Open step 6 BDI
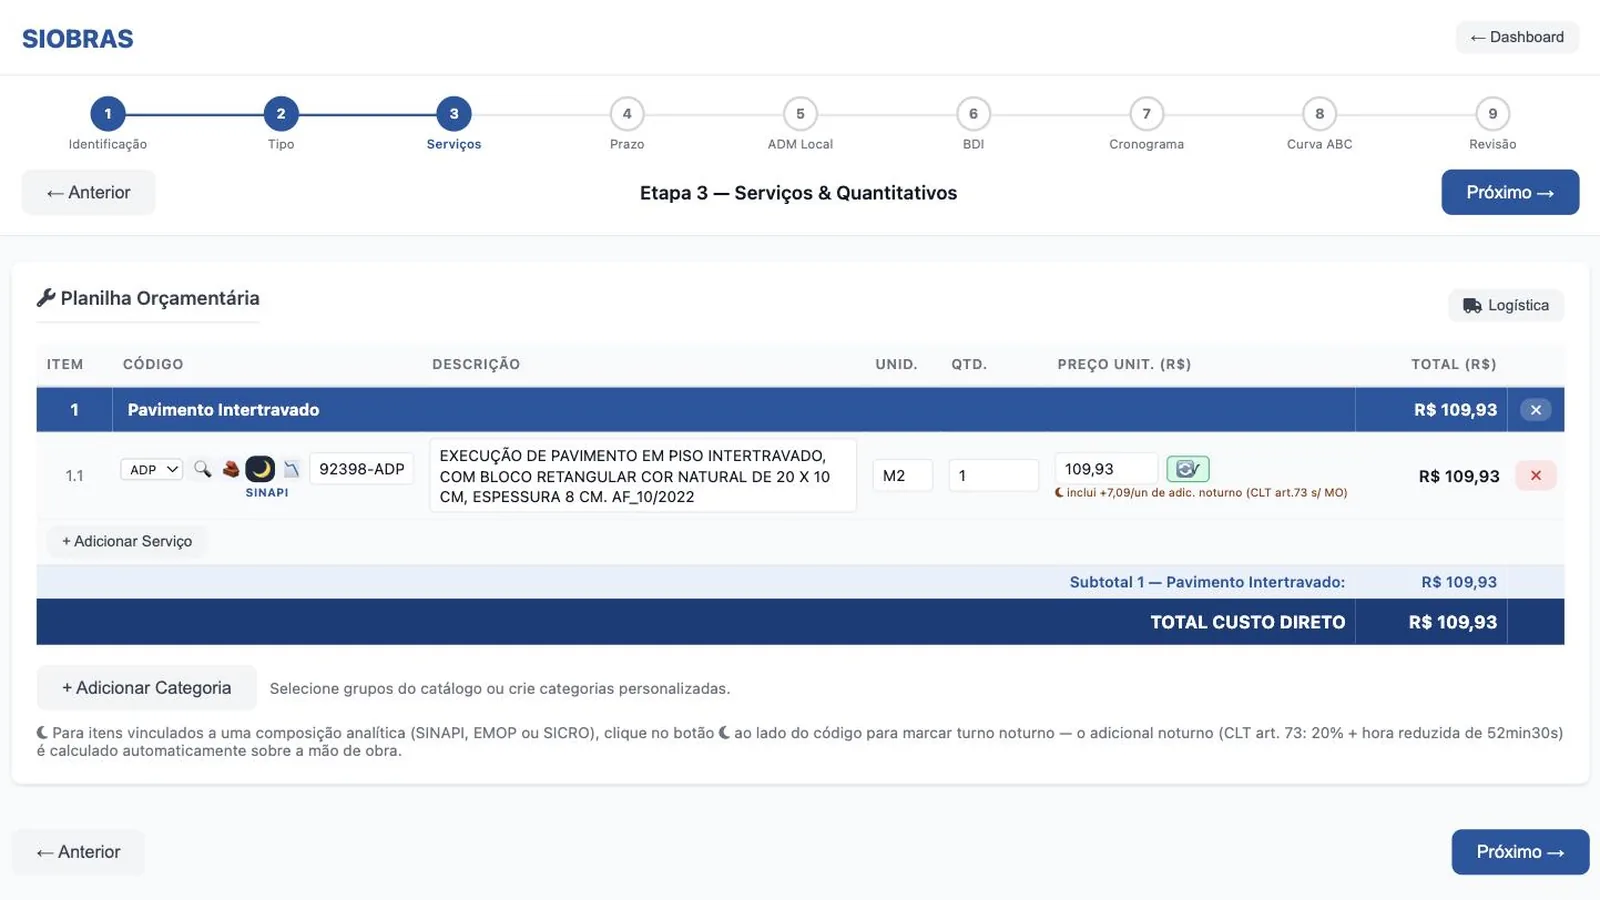Viewport: 1600px width, 900px height. tap(973, 114)
